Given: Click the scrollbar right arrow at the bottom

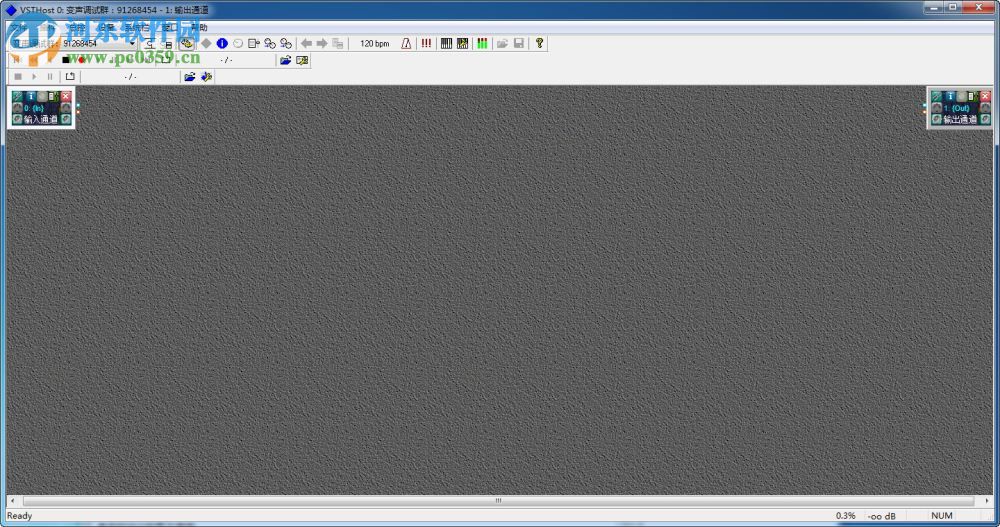Looking at the screenshot, I should (x=987, y=501).
